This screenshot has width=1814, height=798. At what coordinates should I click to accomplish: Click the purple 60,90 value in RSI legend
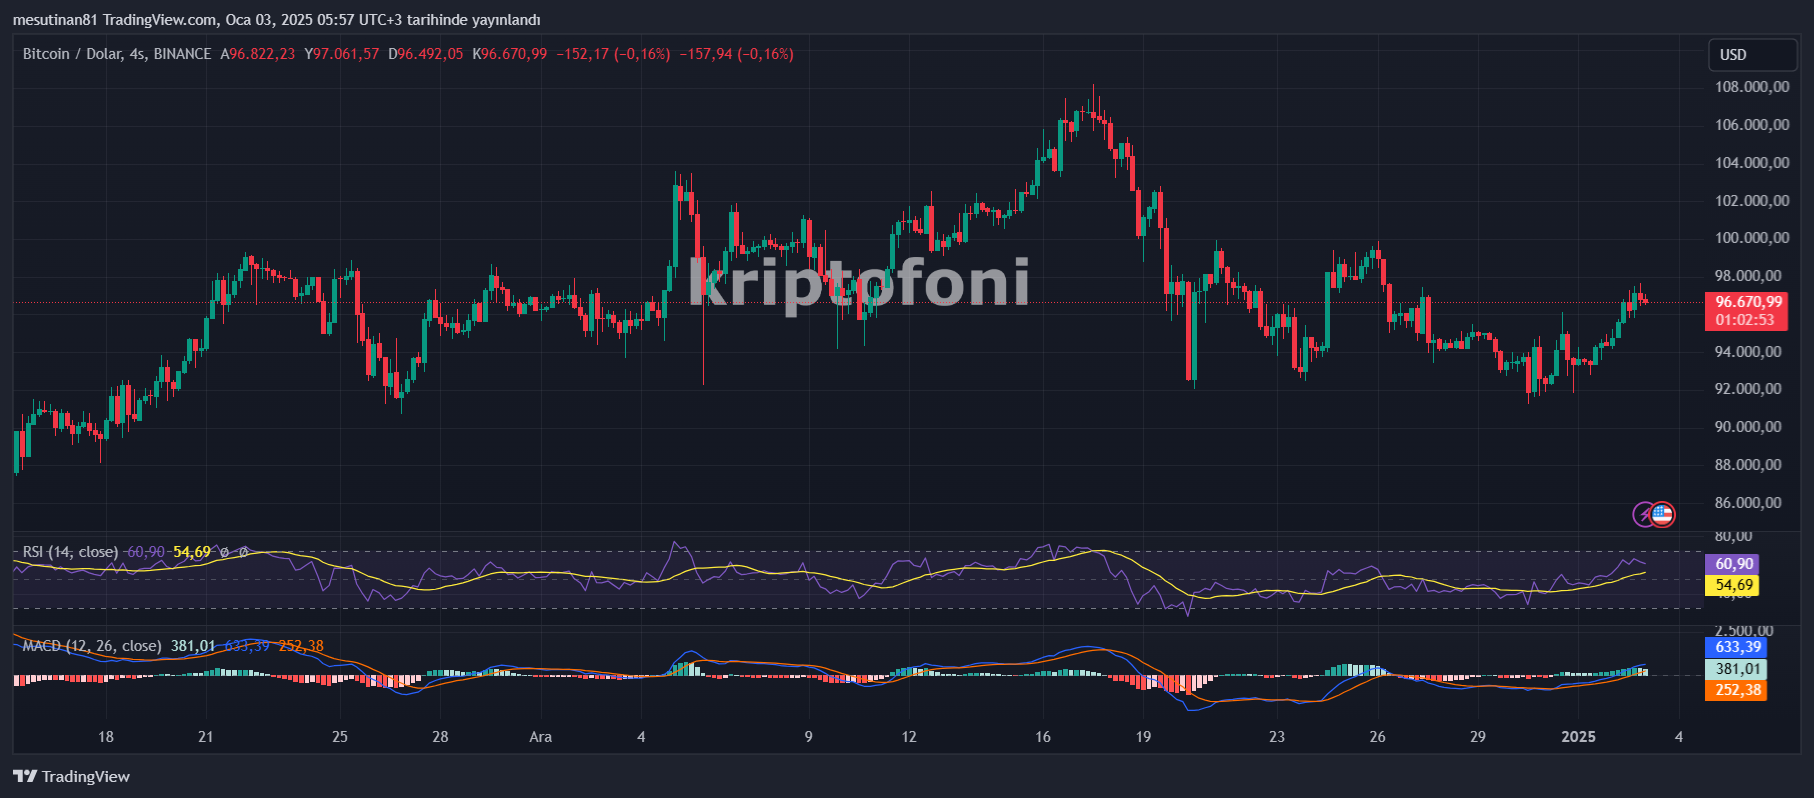click(146, 552)
